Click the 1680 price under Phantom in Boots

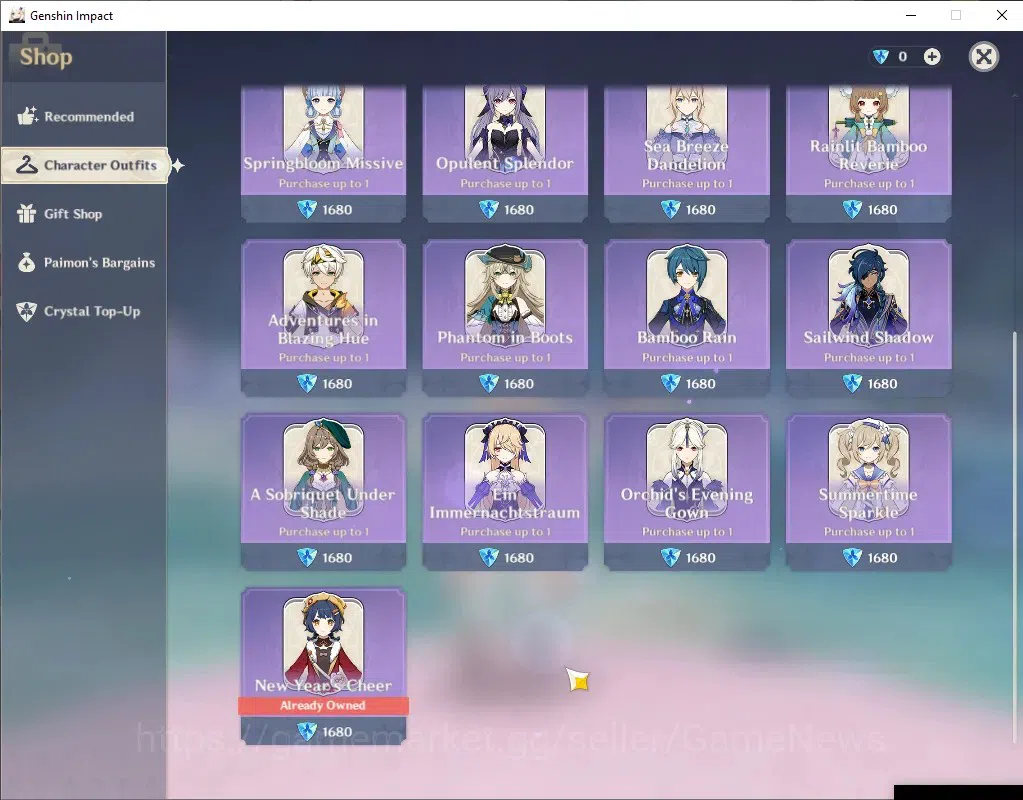pos(519,384)
